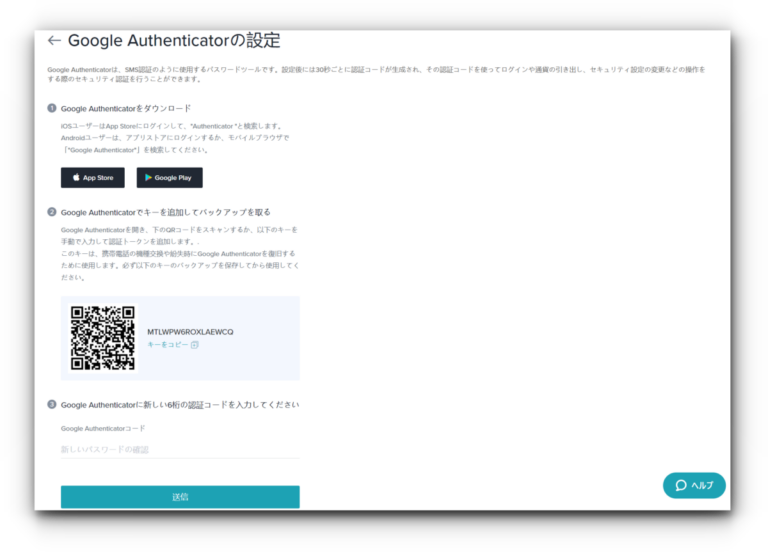The image size is (768, 552).
Task: Open the App Store download button
Action: [x=93, y=178]
